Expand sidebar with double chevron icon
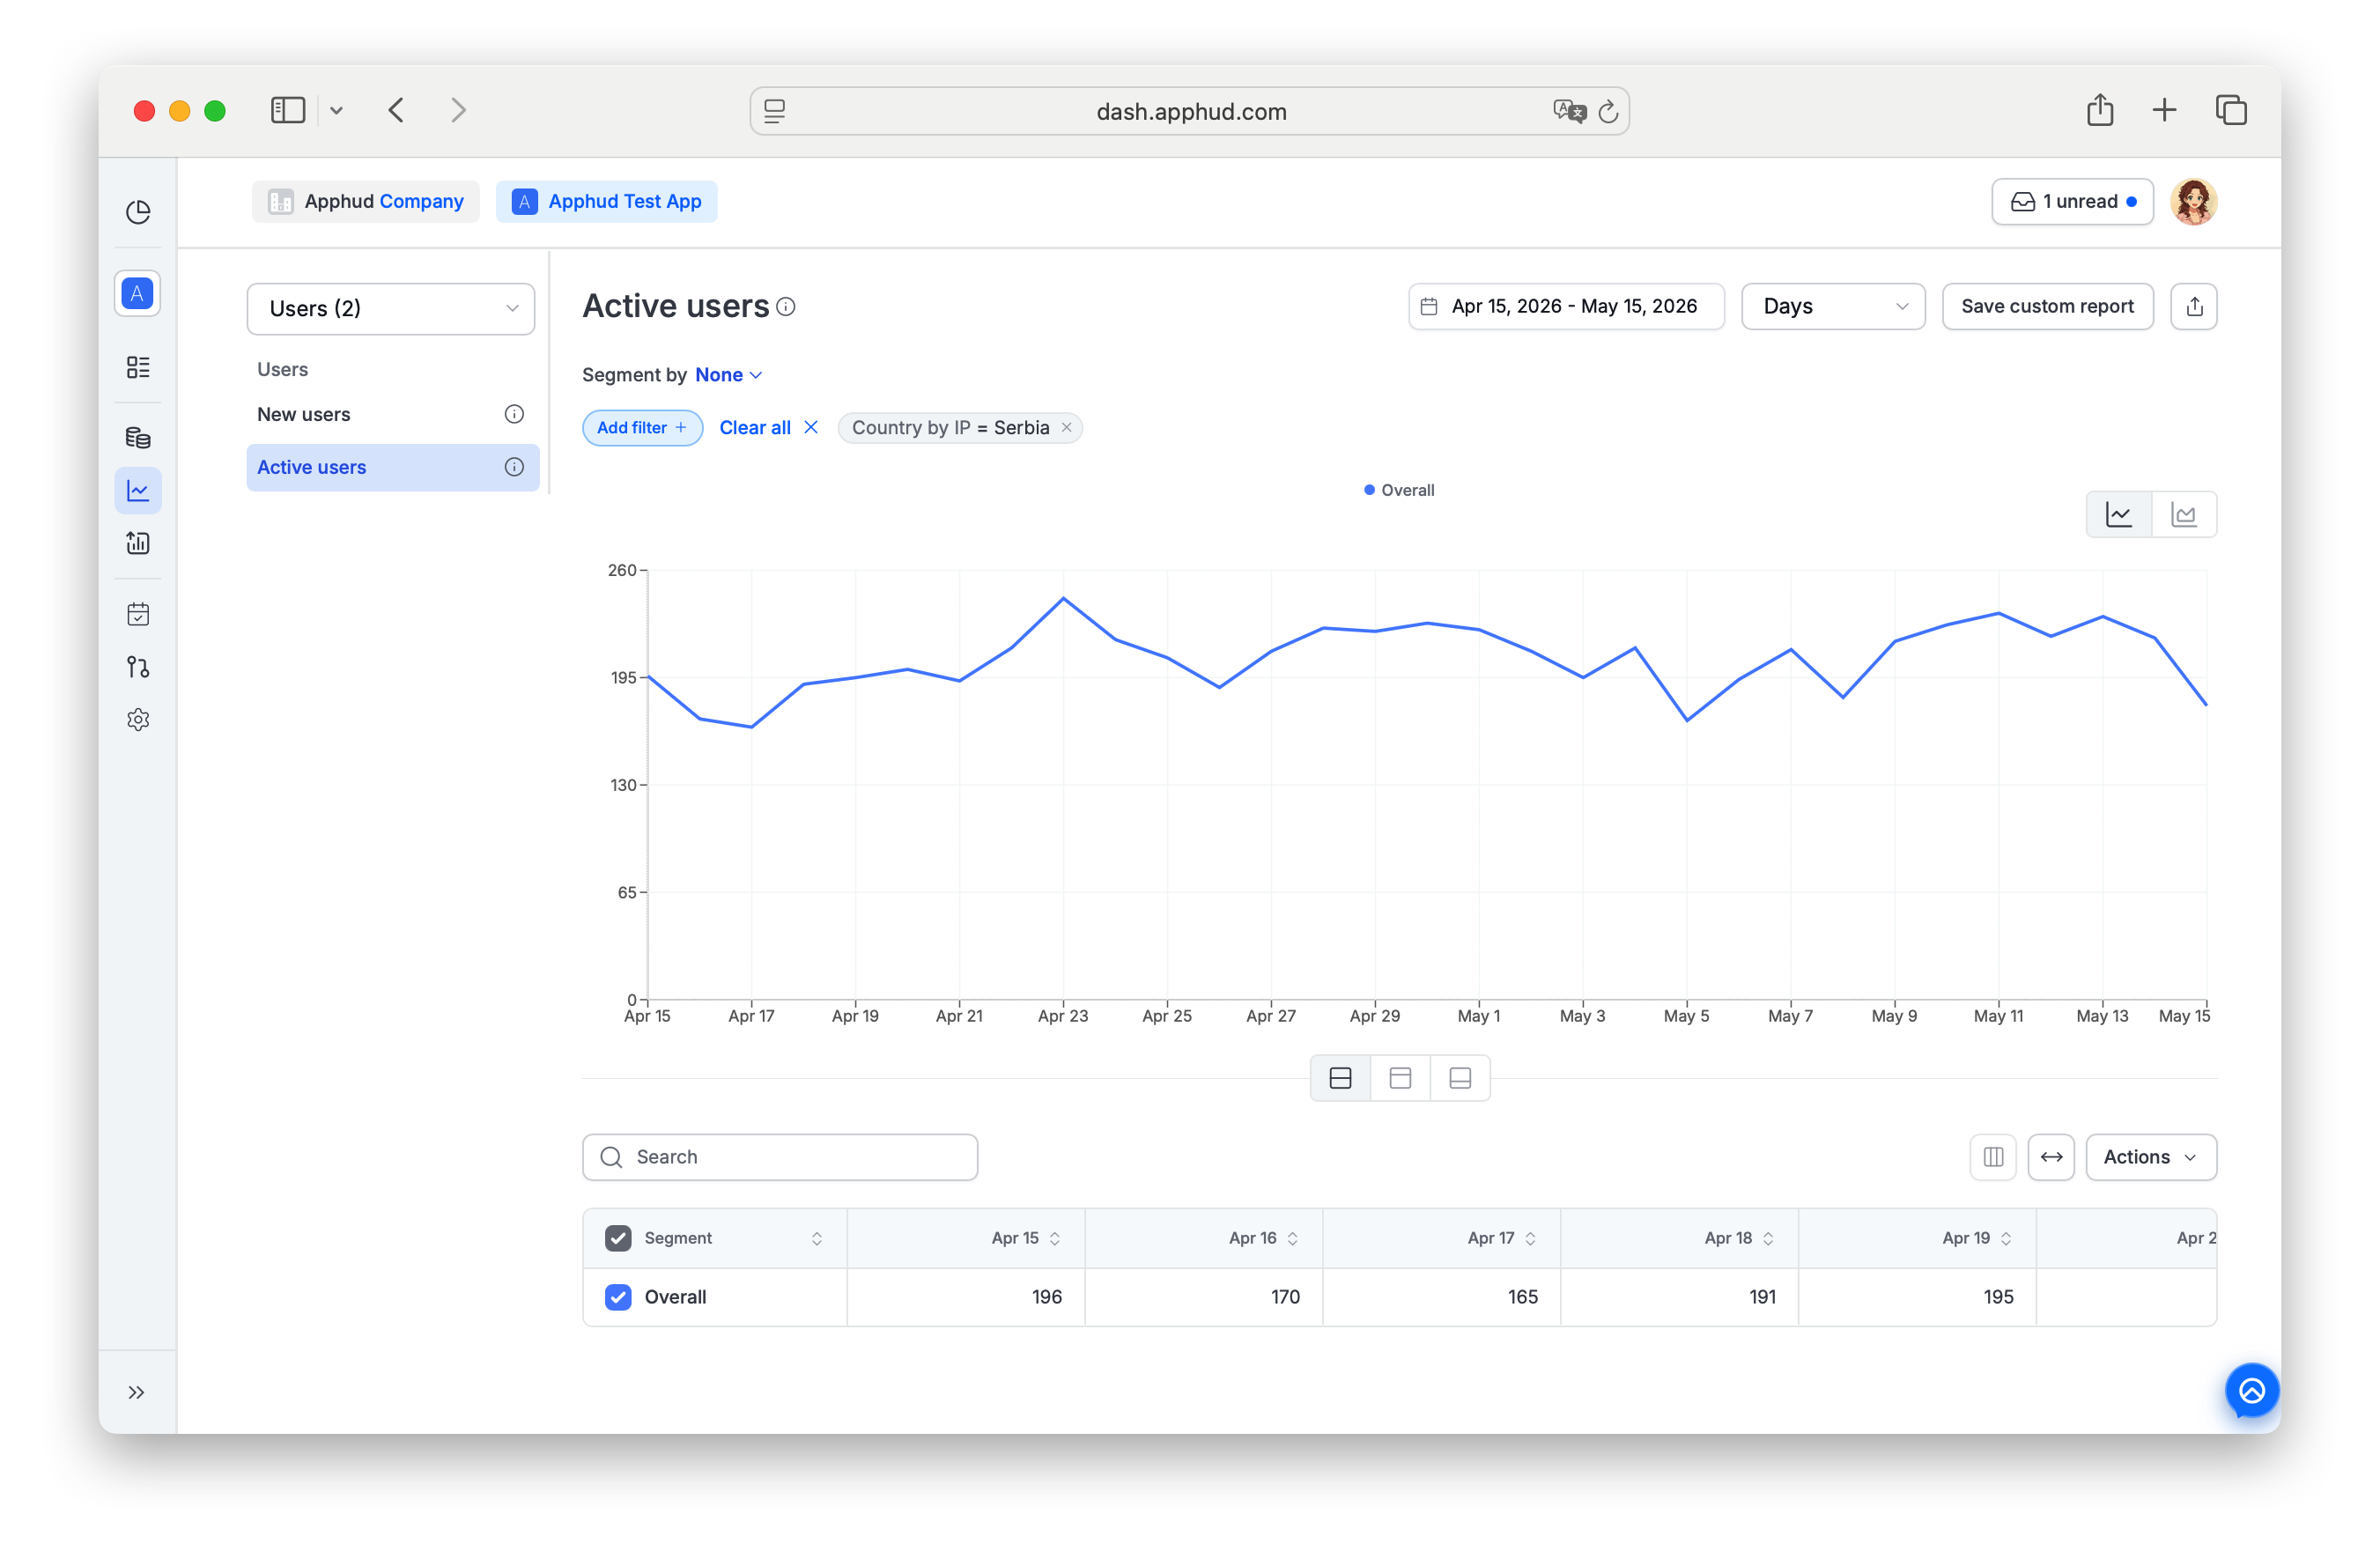Image resolution: width=2380 pixels, height=1566 pixels. point(137,1393)
